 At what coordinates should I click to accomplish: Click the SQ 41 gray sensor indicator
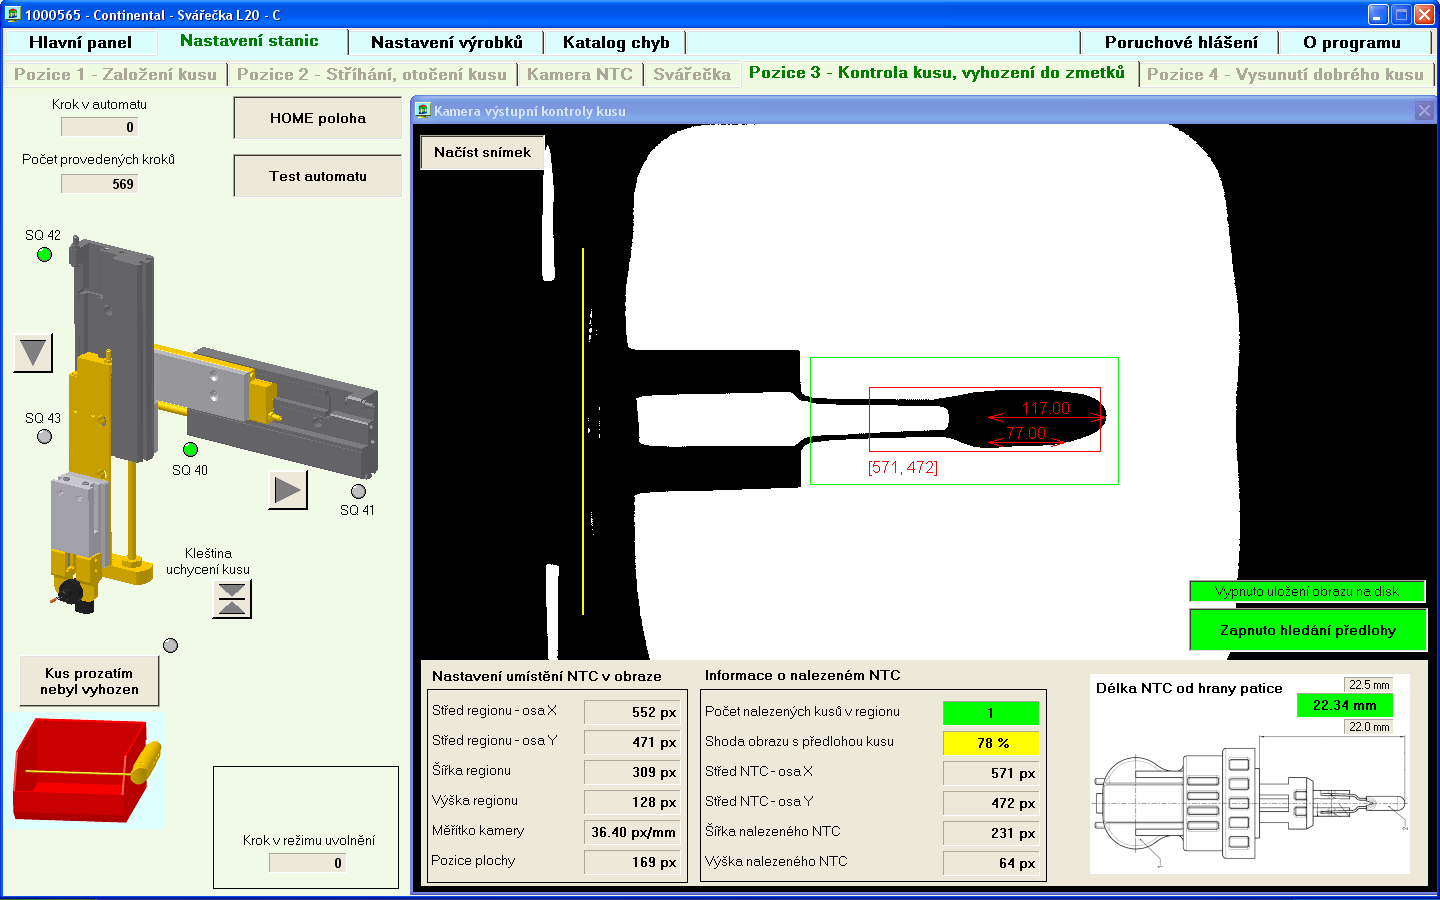tap(358, 491)
